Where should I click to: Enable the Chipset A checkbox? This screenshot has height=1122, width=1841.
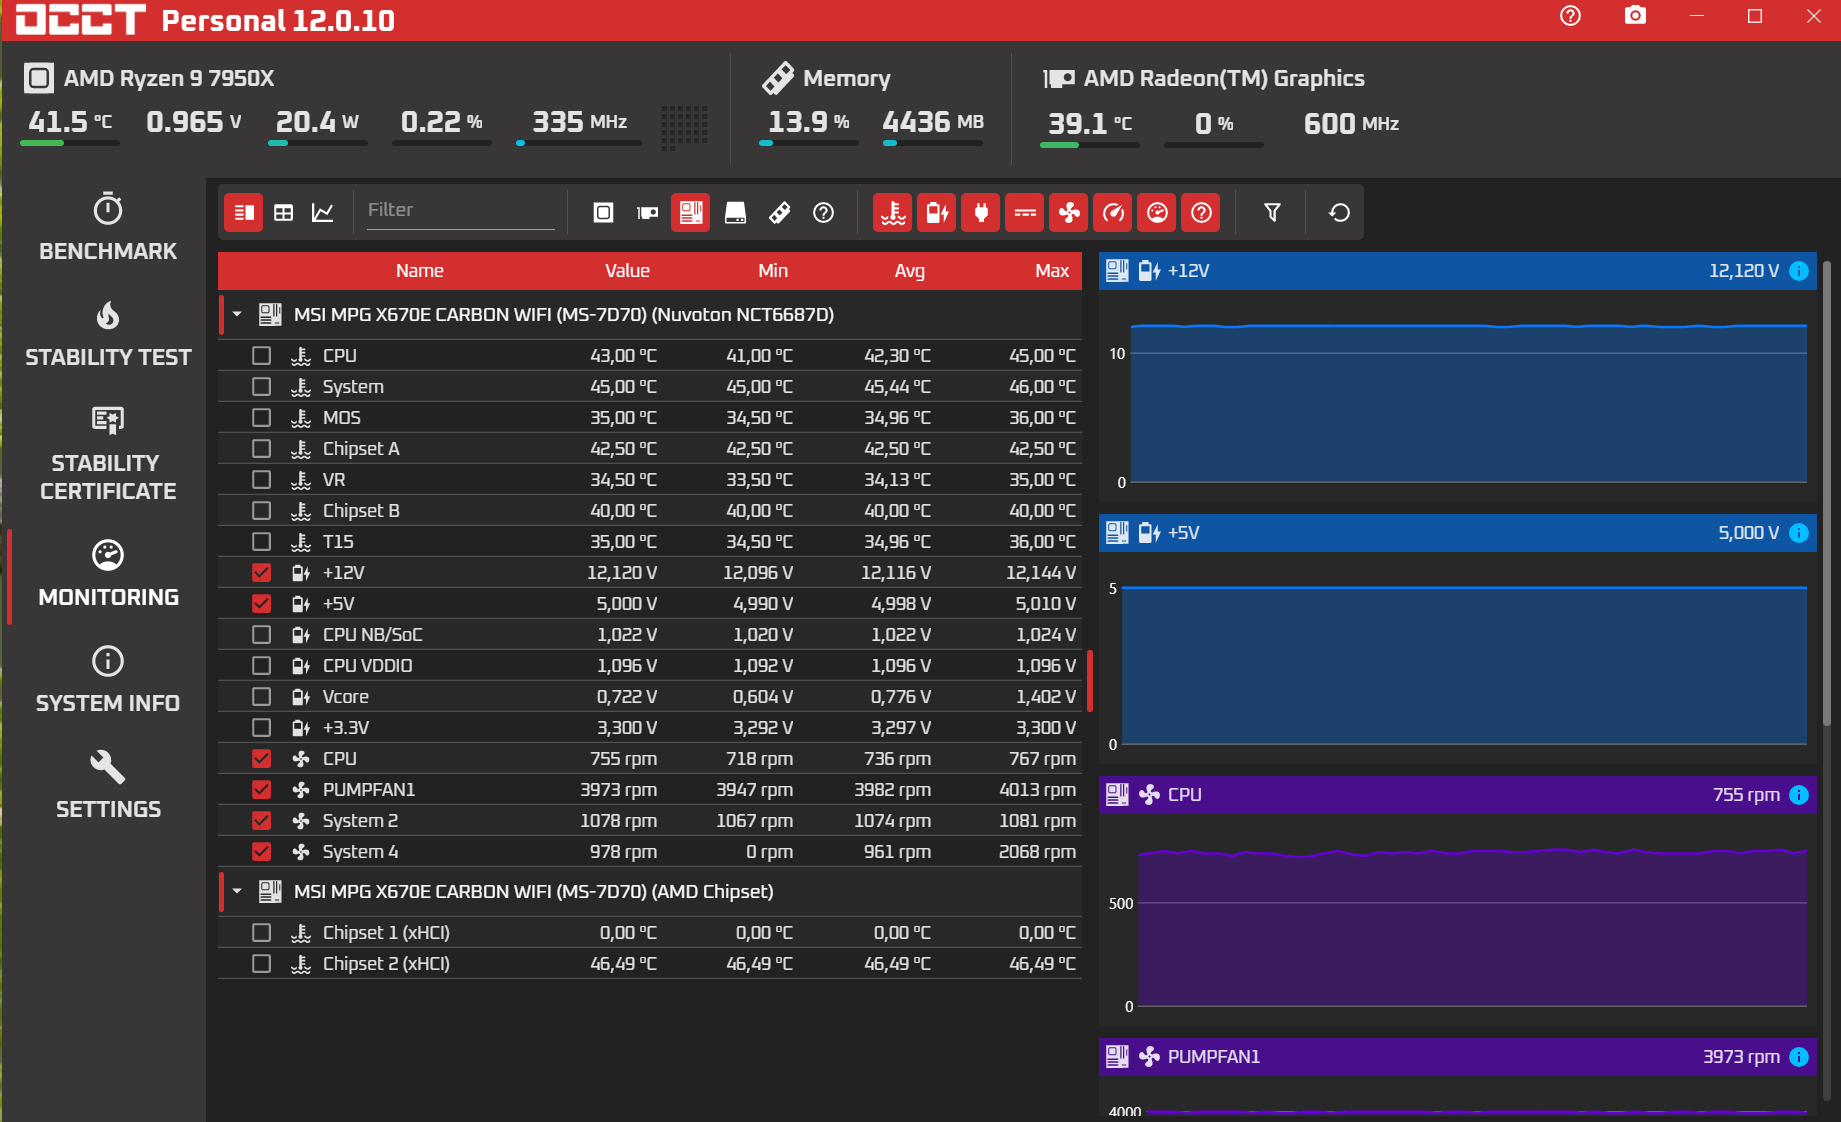tap(261, 449)
